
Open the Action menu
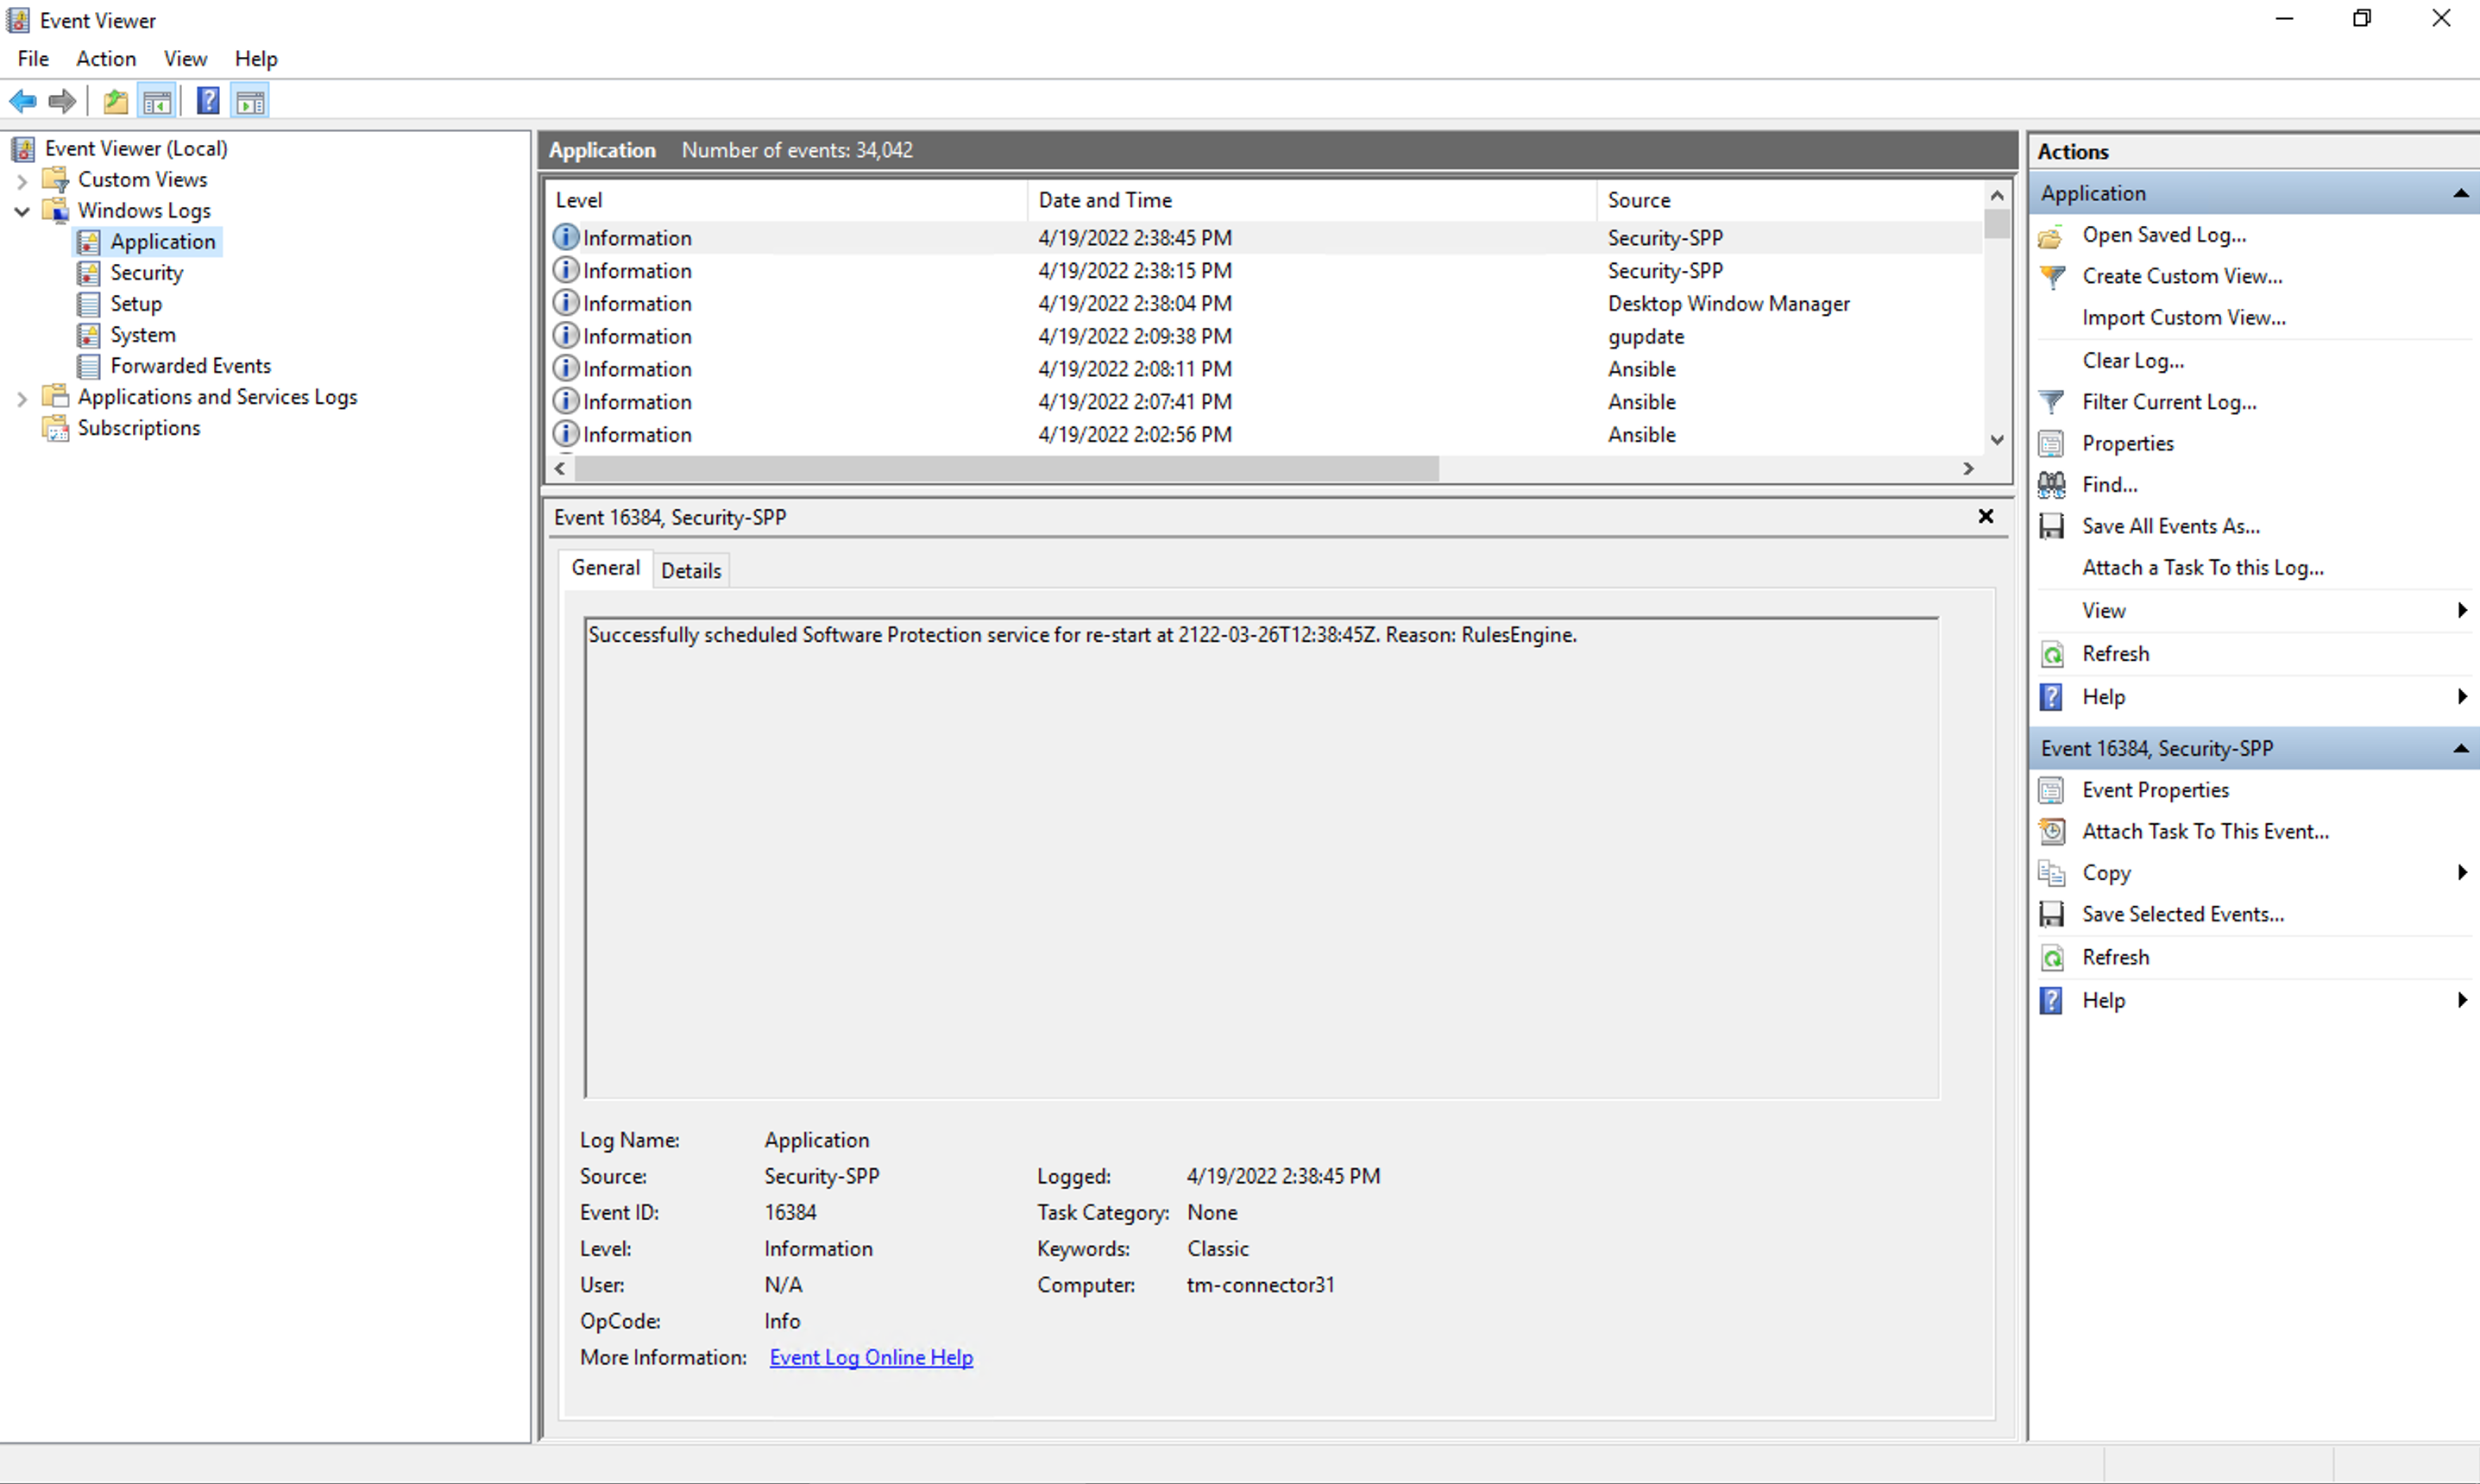[106, 58]
